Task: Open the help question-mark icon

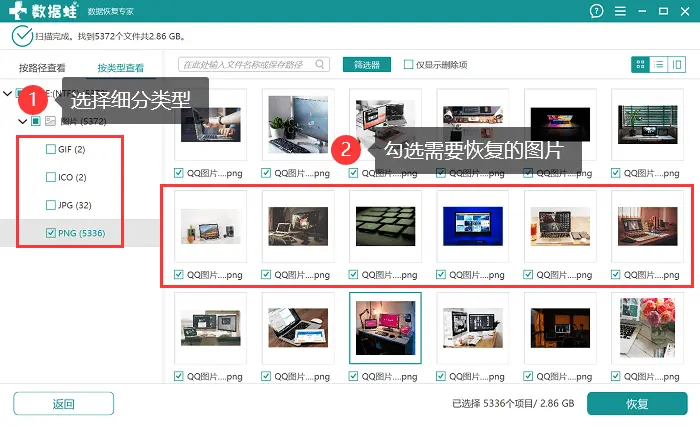Action: tap(596, 11)
